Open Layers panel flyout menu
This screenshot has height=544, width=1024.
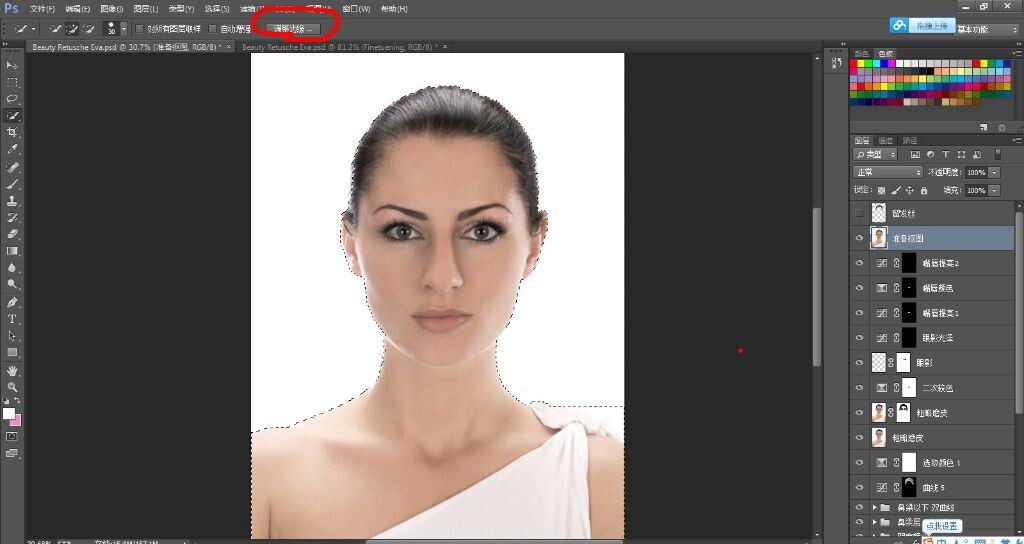(x=1016, y=140)
